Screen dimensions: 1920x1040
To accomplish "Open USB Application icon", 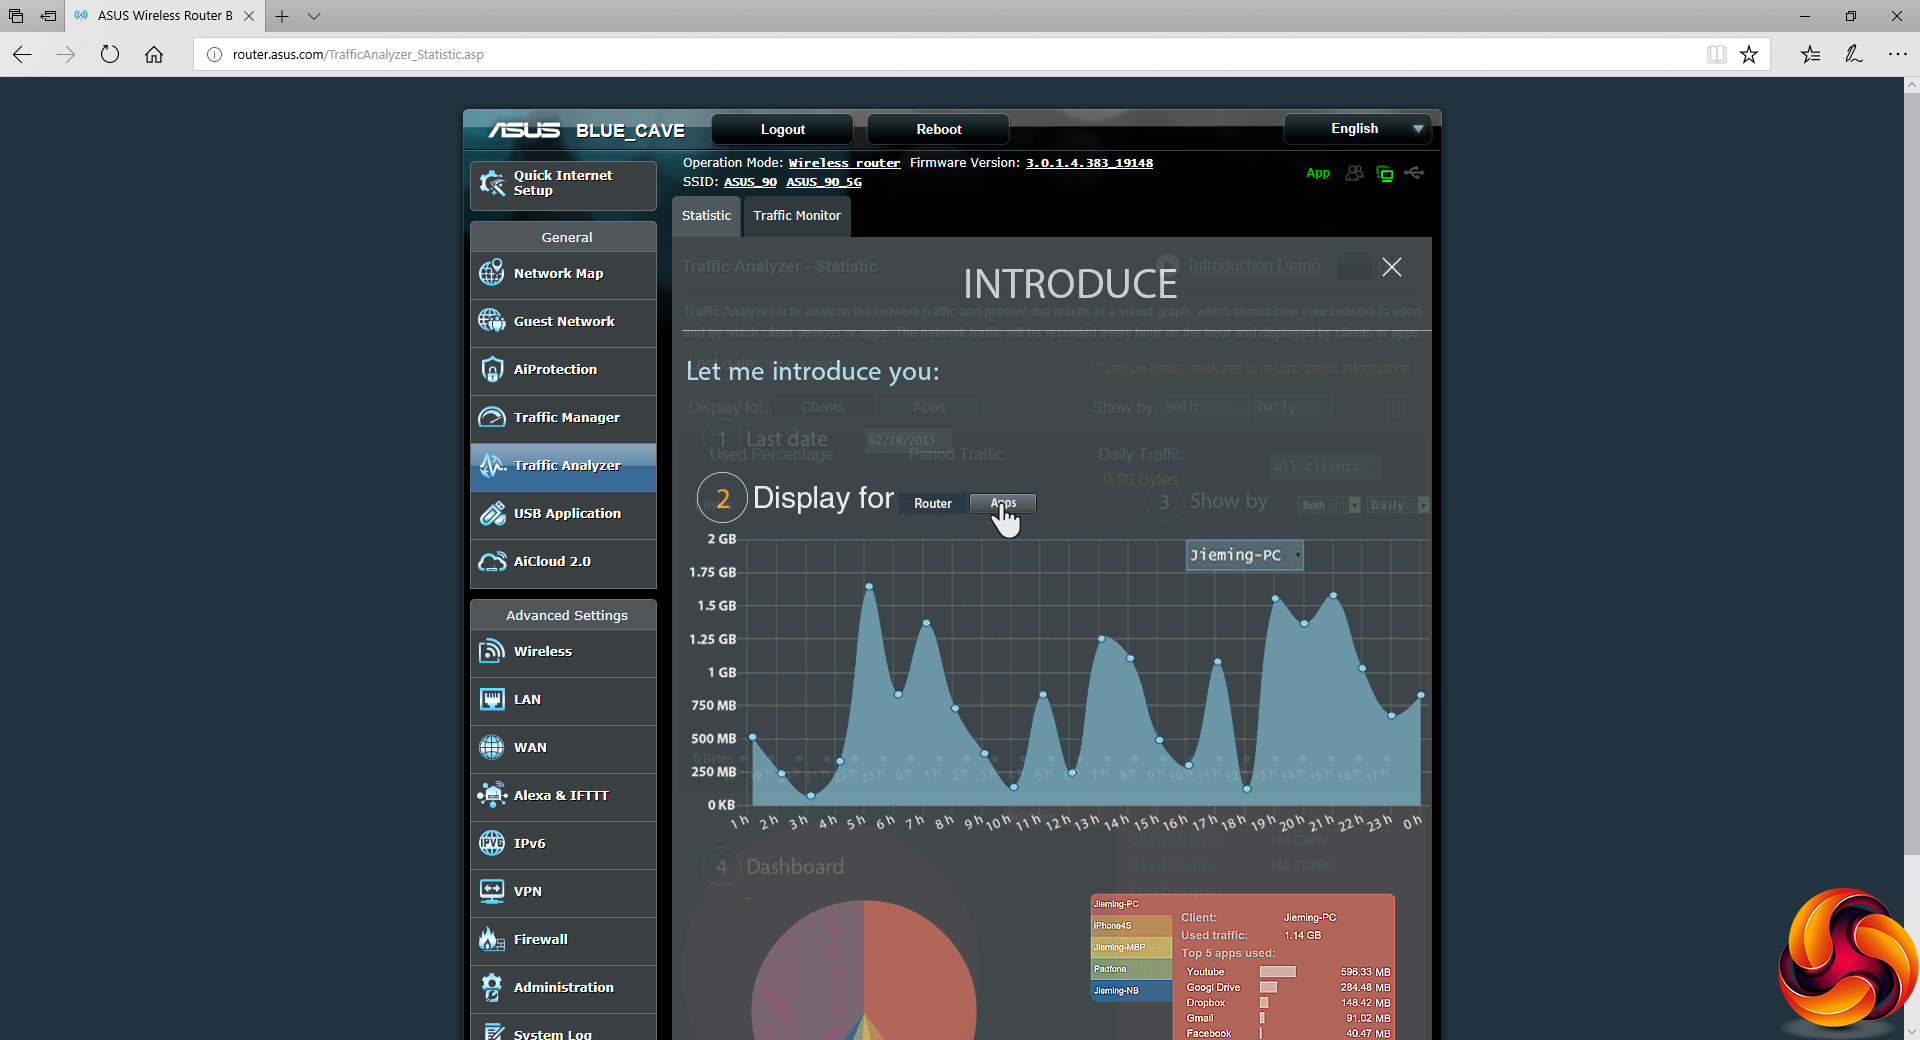I will tap(492, 513).
